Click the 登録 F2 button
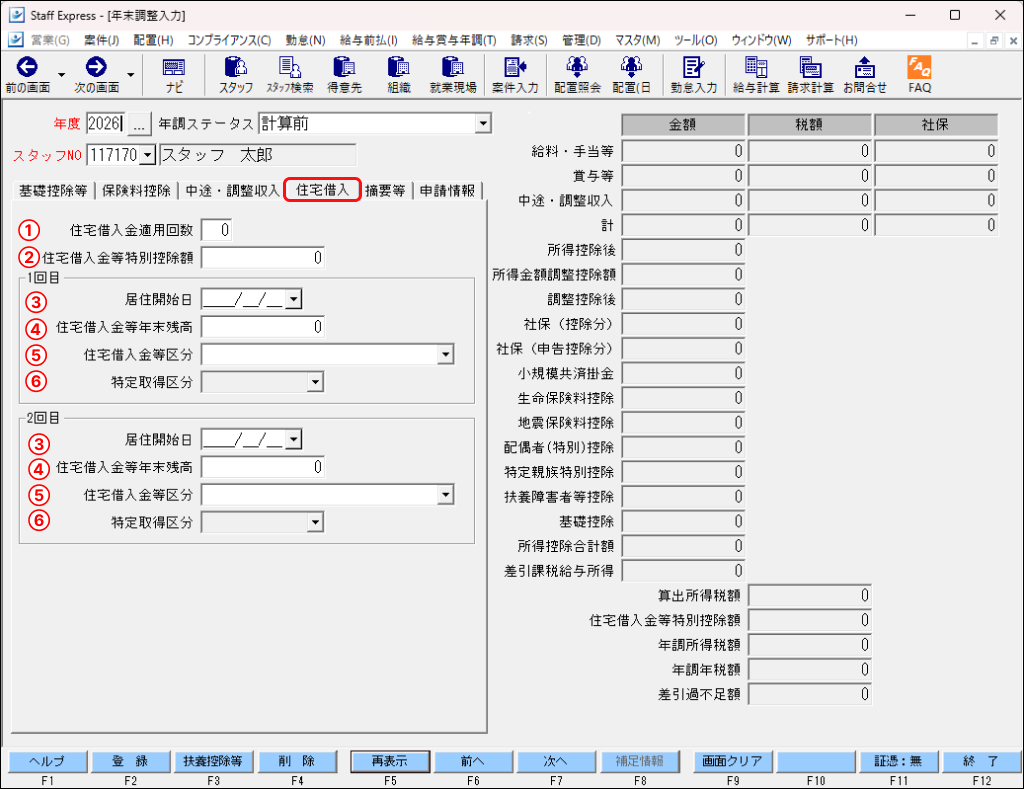Viewport: 1024px width, 789px height. point(131,761)
